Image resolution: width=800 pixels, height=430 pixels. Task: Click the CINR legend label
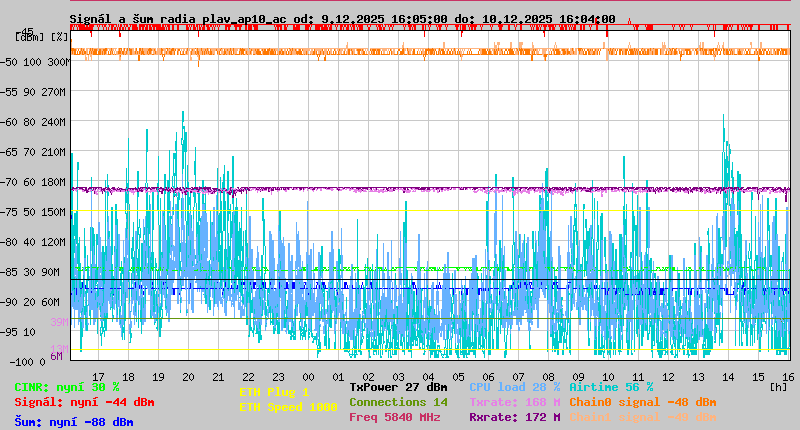pos(67,387)
